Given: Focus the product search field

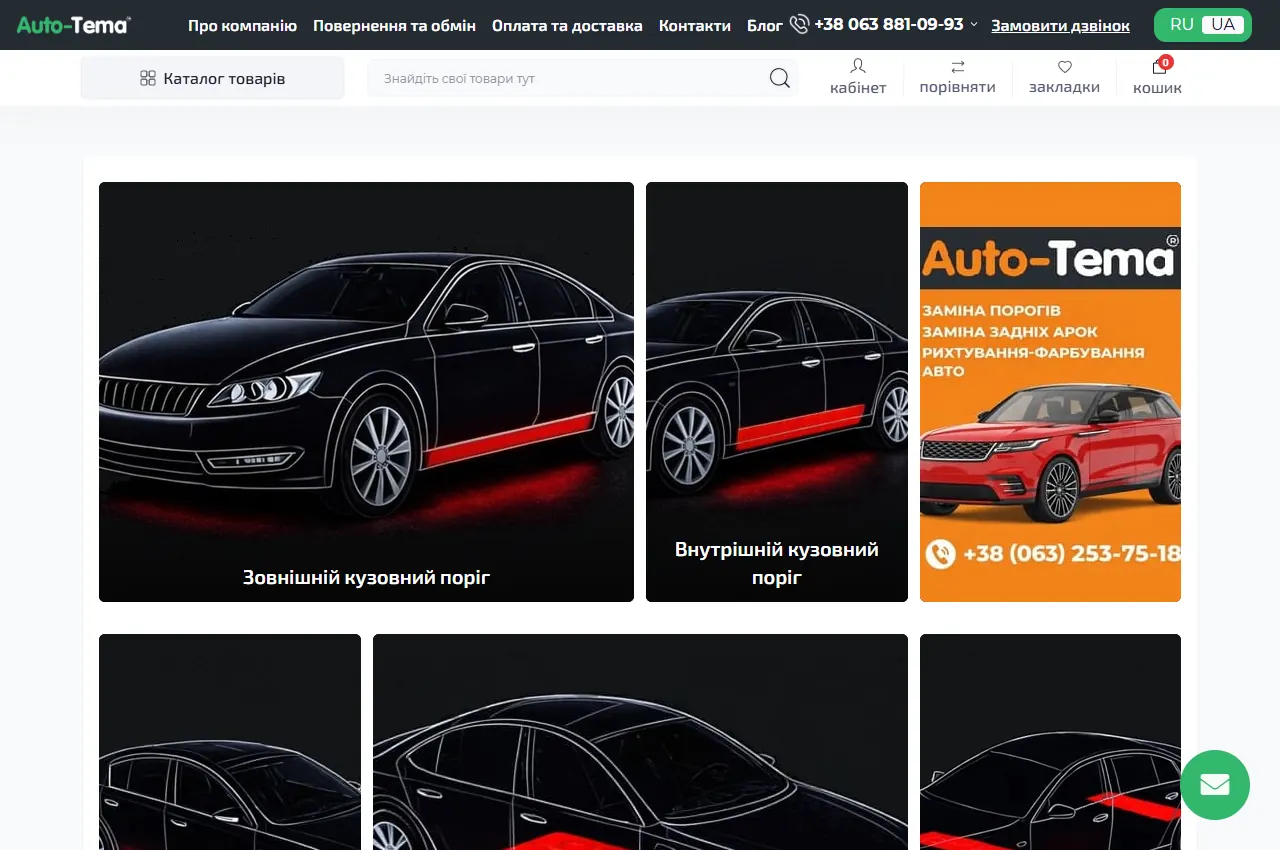Looking at the screenshot, I should [583, 78].
